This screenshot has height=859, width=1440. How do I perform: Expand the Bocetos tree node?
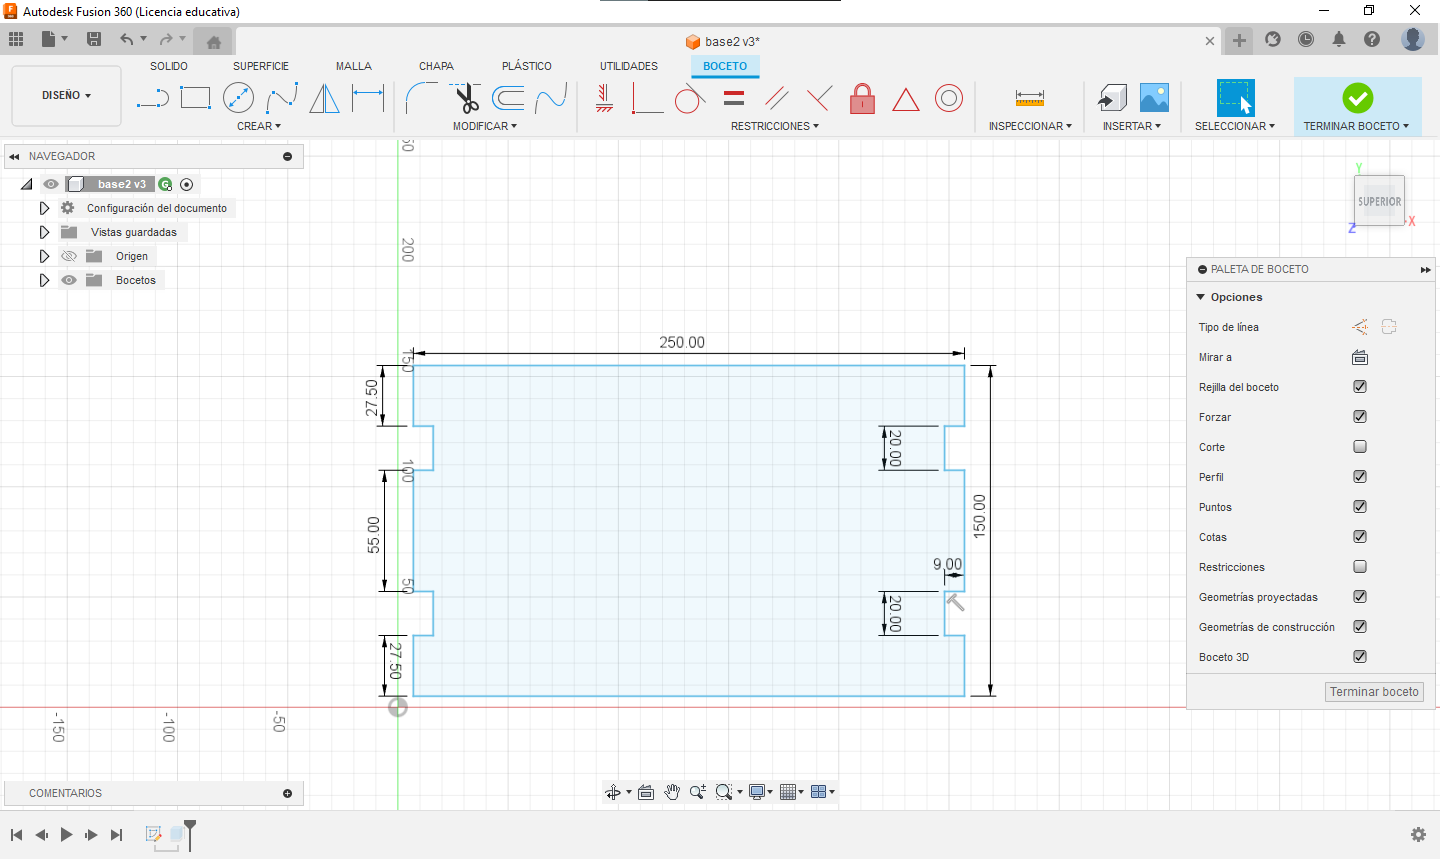pyautogui.click(x=44, y=280)
